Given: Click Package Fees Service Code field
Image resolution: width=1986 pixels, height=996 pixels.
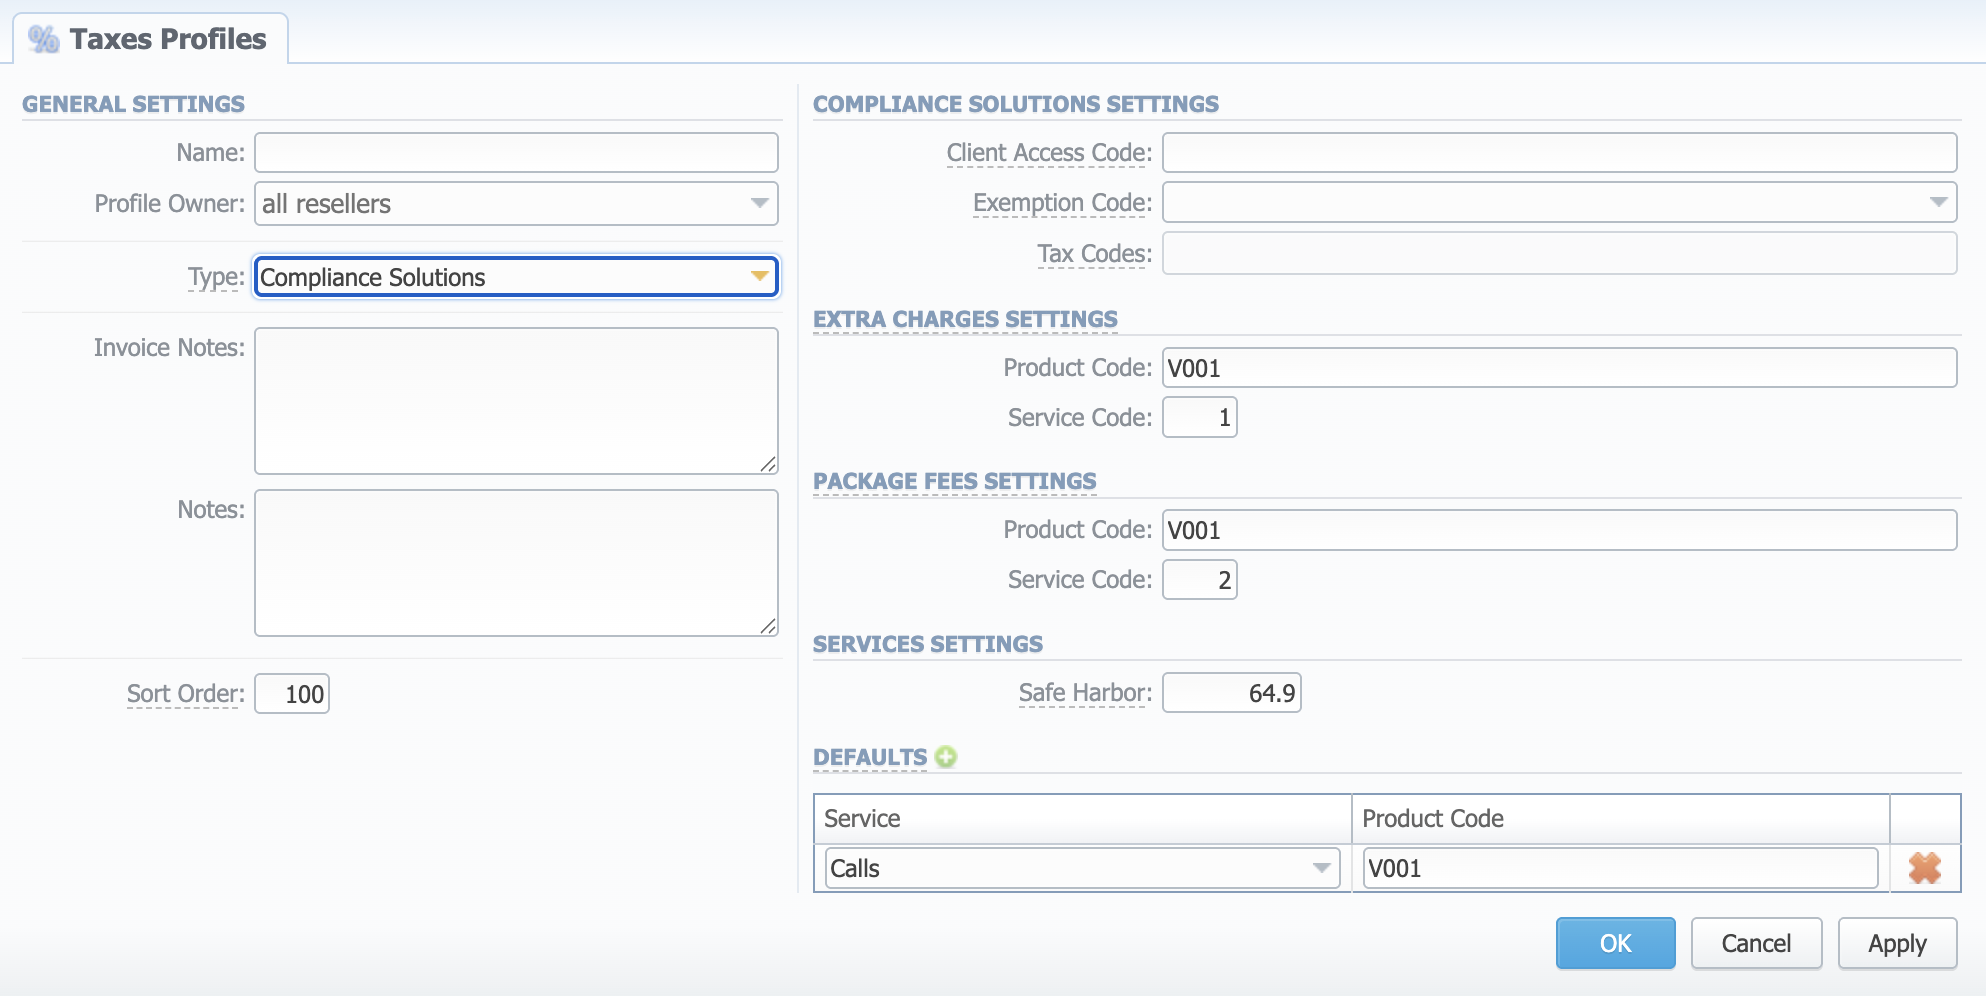Looking at the screenshot, I should click(x=1199, y=580).
